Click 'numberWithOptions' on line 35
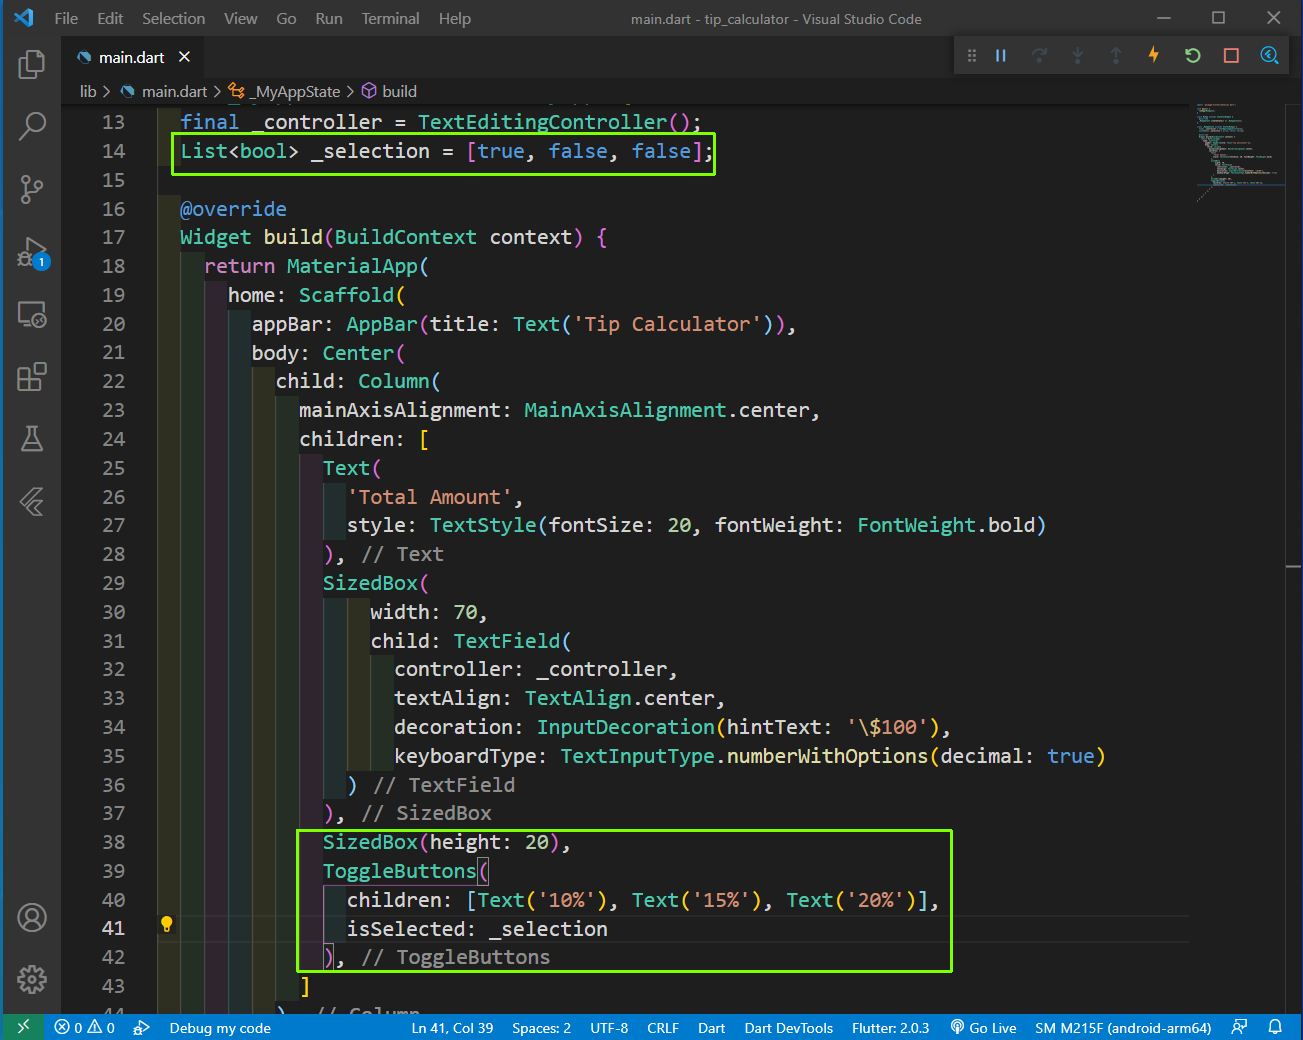Viewport: 1303px width, 1040px height. tap(827, 756)
